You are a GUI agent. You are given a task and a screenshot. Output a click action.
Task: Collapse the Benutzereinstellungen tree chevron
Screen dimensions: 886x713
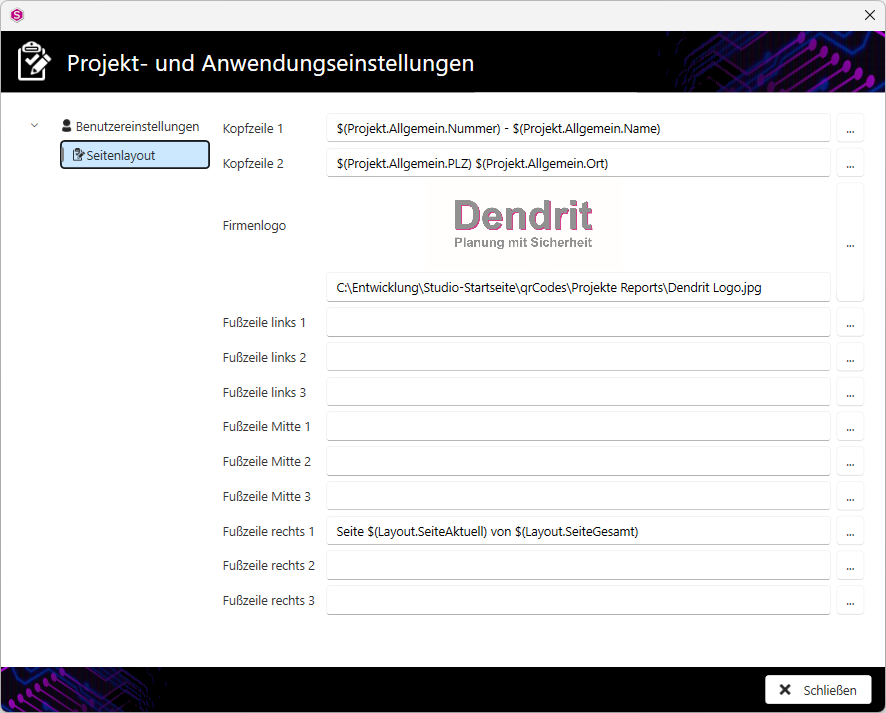click(34, 125)
